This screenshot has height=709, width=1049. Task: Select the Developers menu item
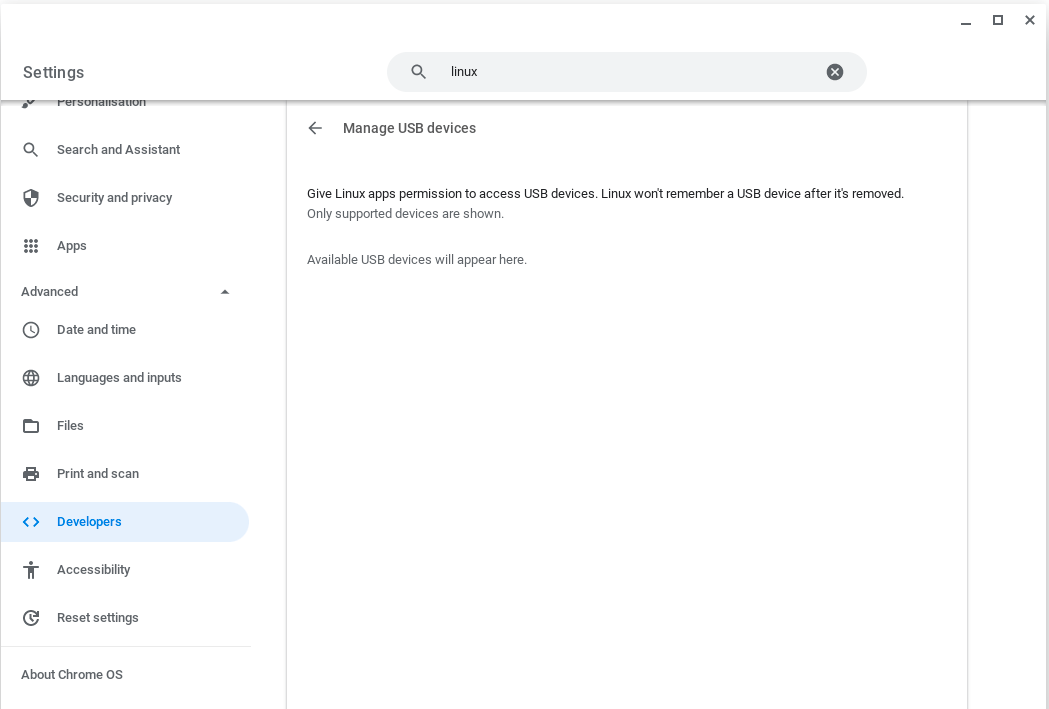pos(89,522)
